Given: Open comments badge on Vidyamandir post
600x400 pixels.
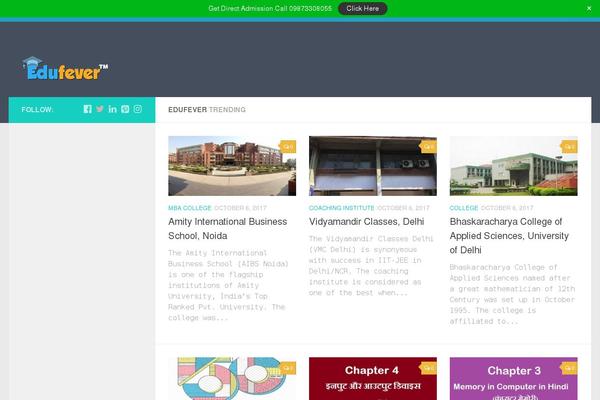Looking at the screenshot, I should 428,147.
